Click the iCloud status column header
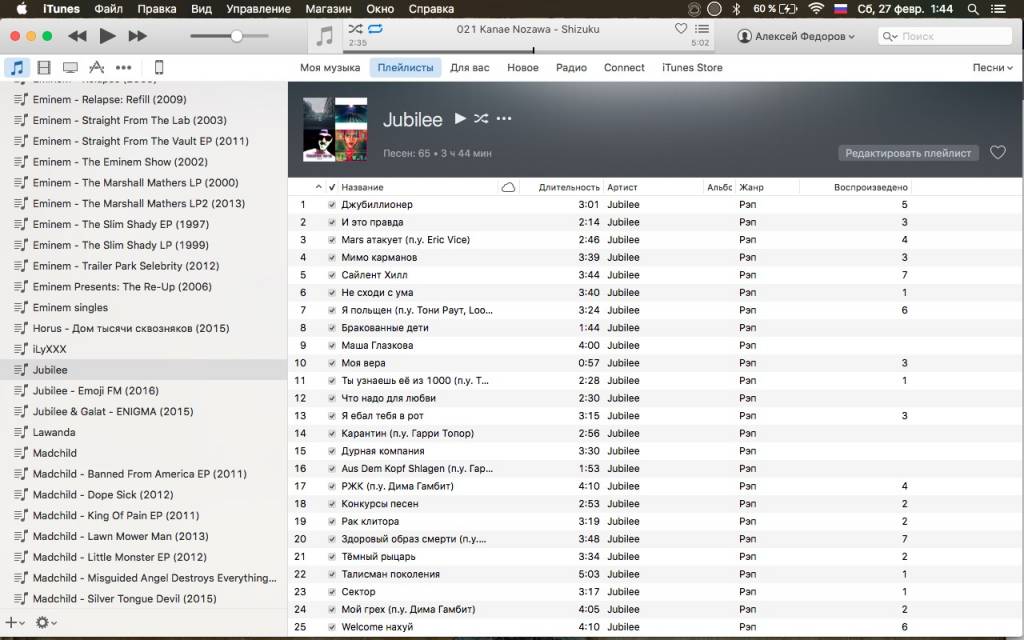This screenshot has height=640, width=1024. 508,187
